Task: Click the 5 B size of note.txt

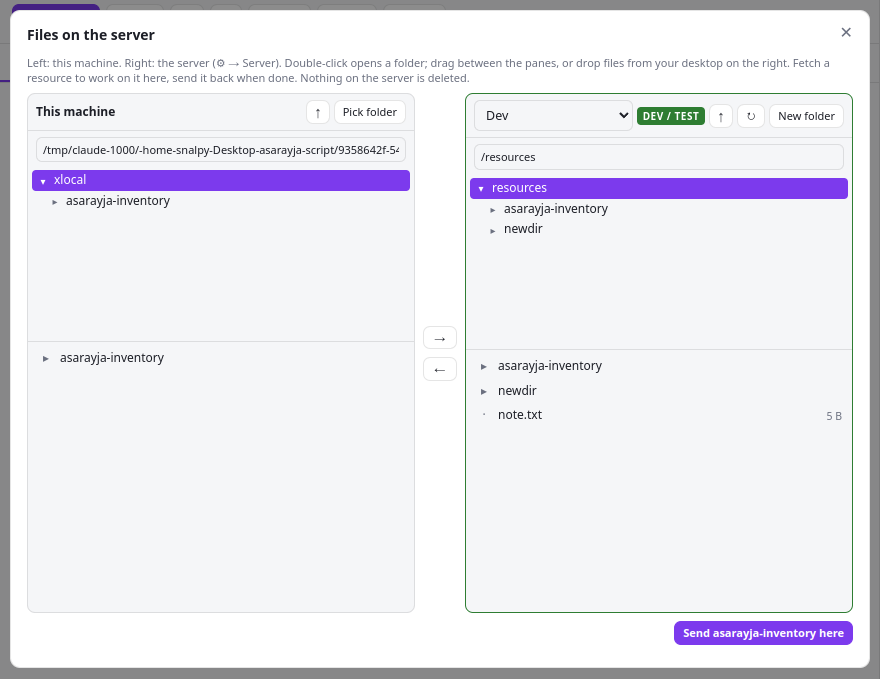Action: tap(833, 416)
